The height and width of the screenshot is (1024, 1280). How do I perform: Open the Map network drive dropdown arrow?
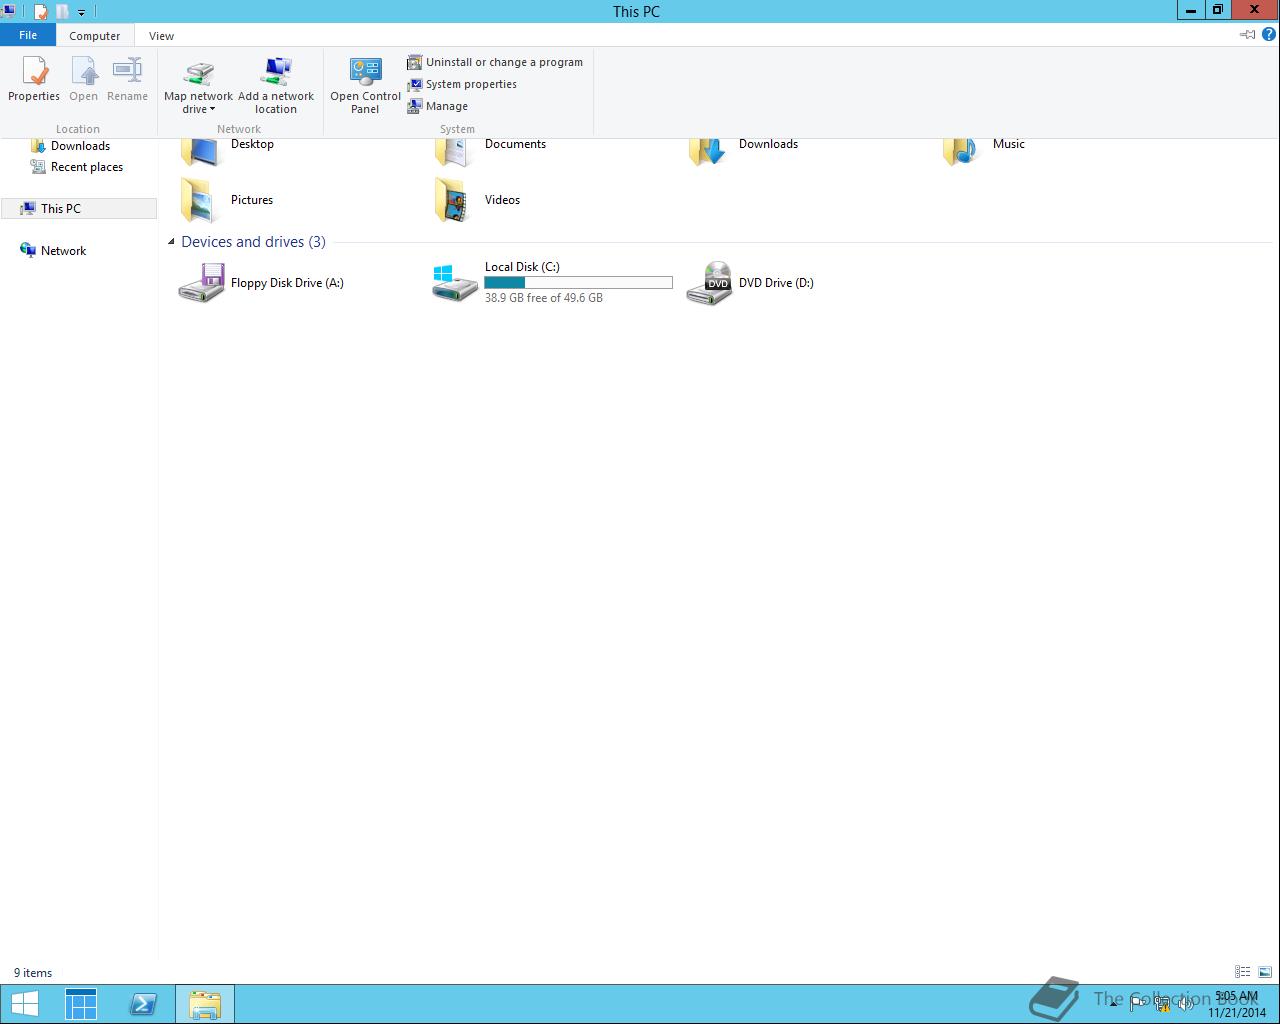pyautogui.click(x=212, y=109)
